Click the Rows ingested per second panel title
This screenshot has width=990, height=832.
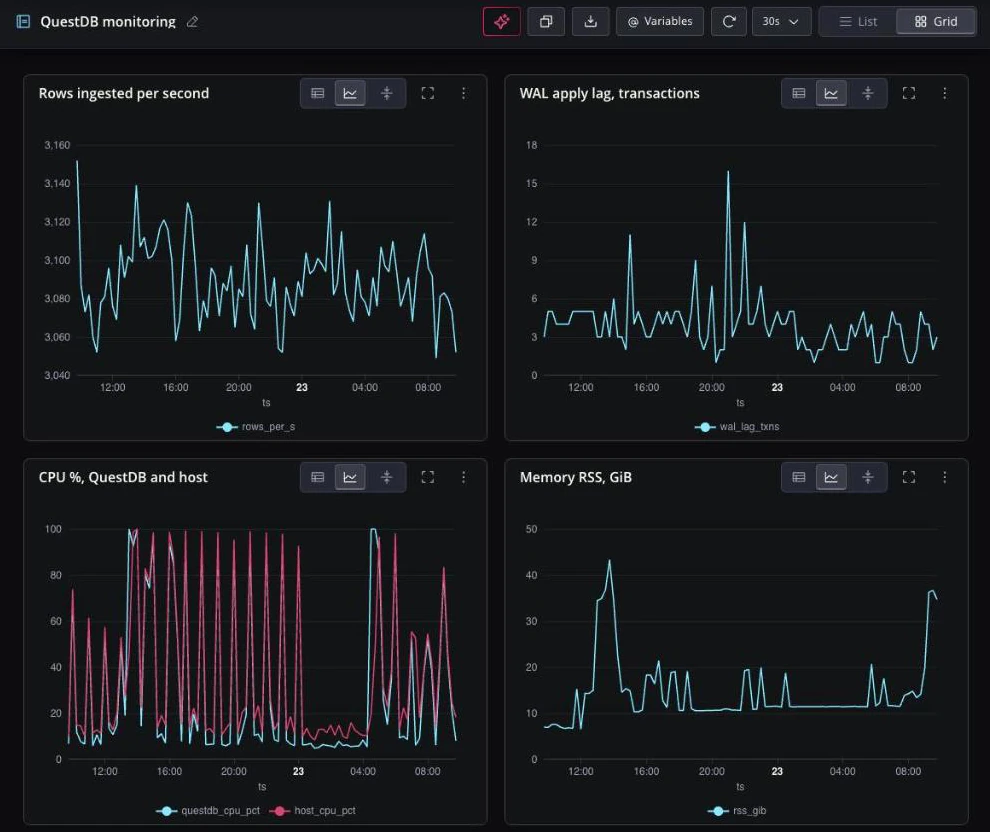point(124,93)
